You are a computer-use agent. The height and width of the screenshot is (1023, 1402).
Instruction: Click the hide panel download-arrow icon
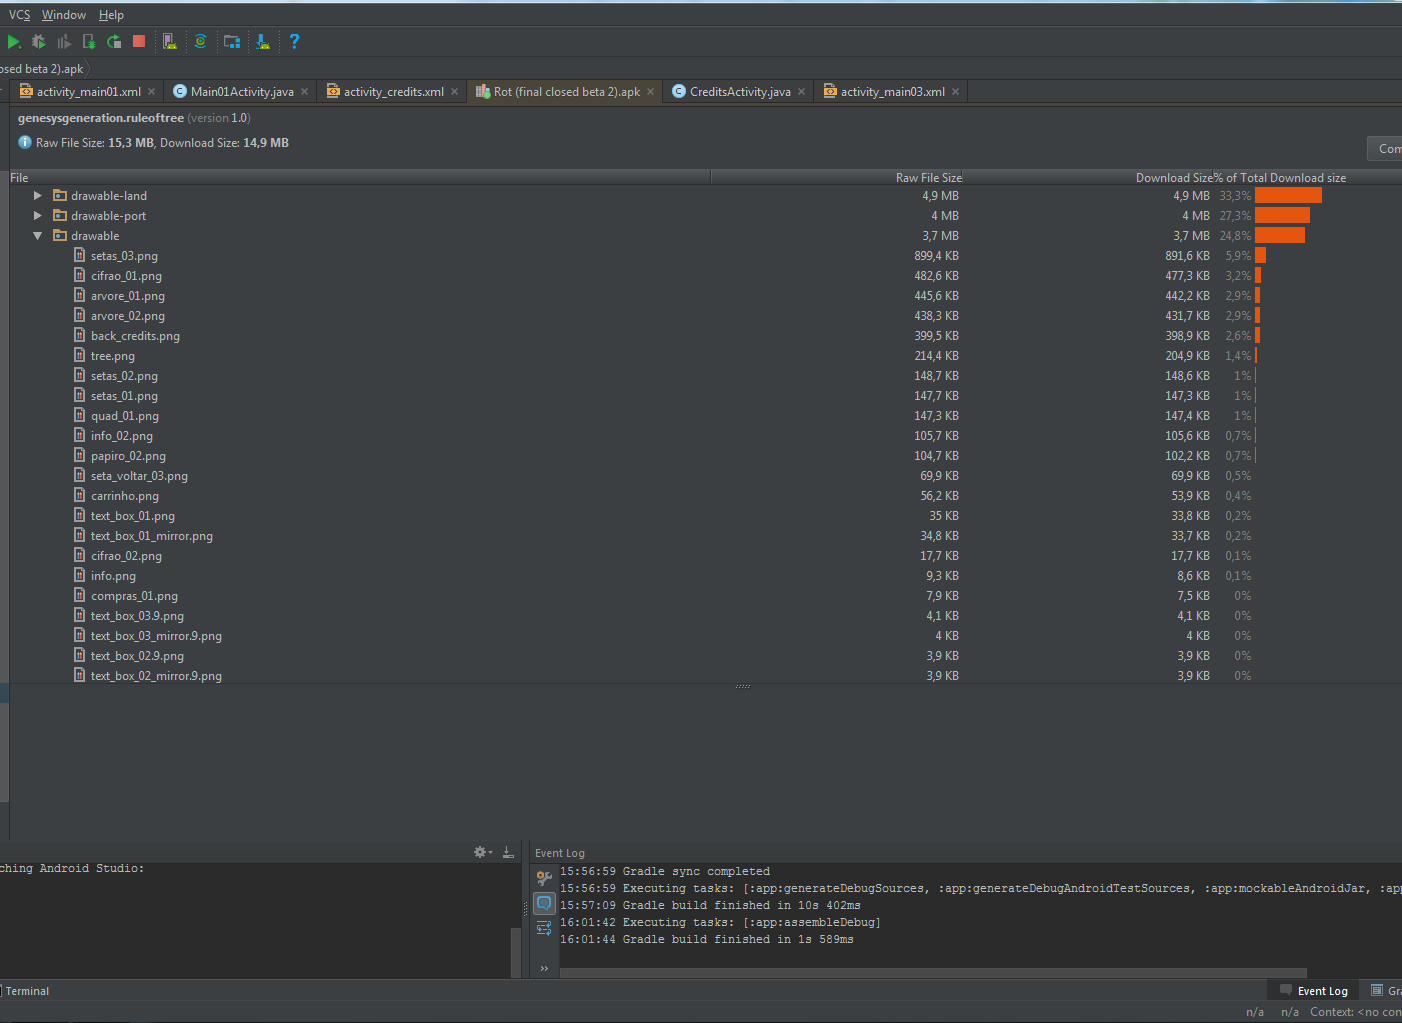point(508,852)
